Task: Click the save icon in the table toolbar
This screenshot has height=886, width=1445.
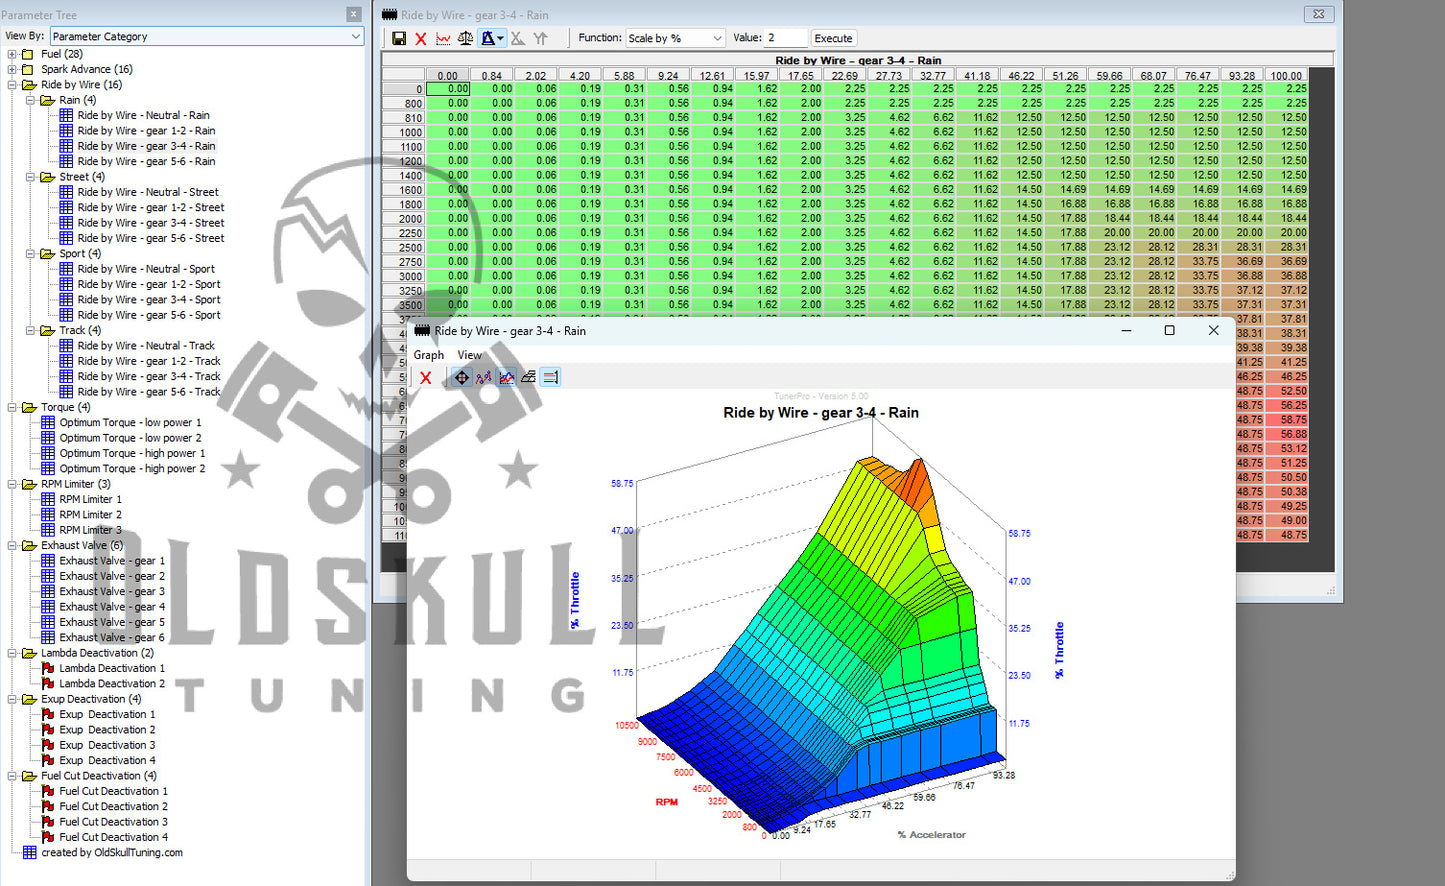Action: [x=399, y=39]
